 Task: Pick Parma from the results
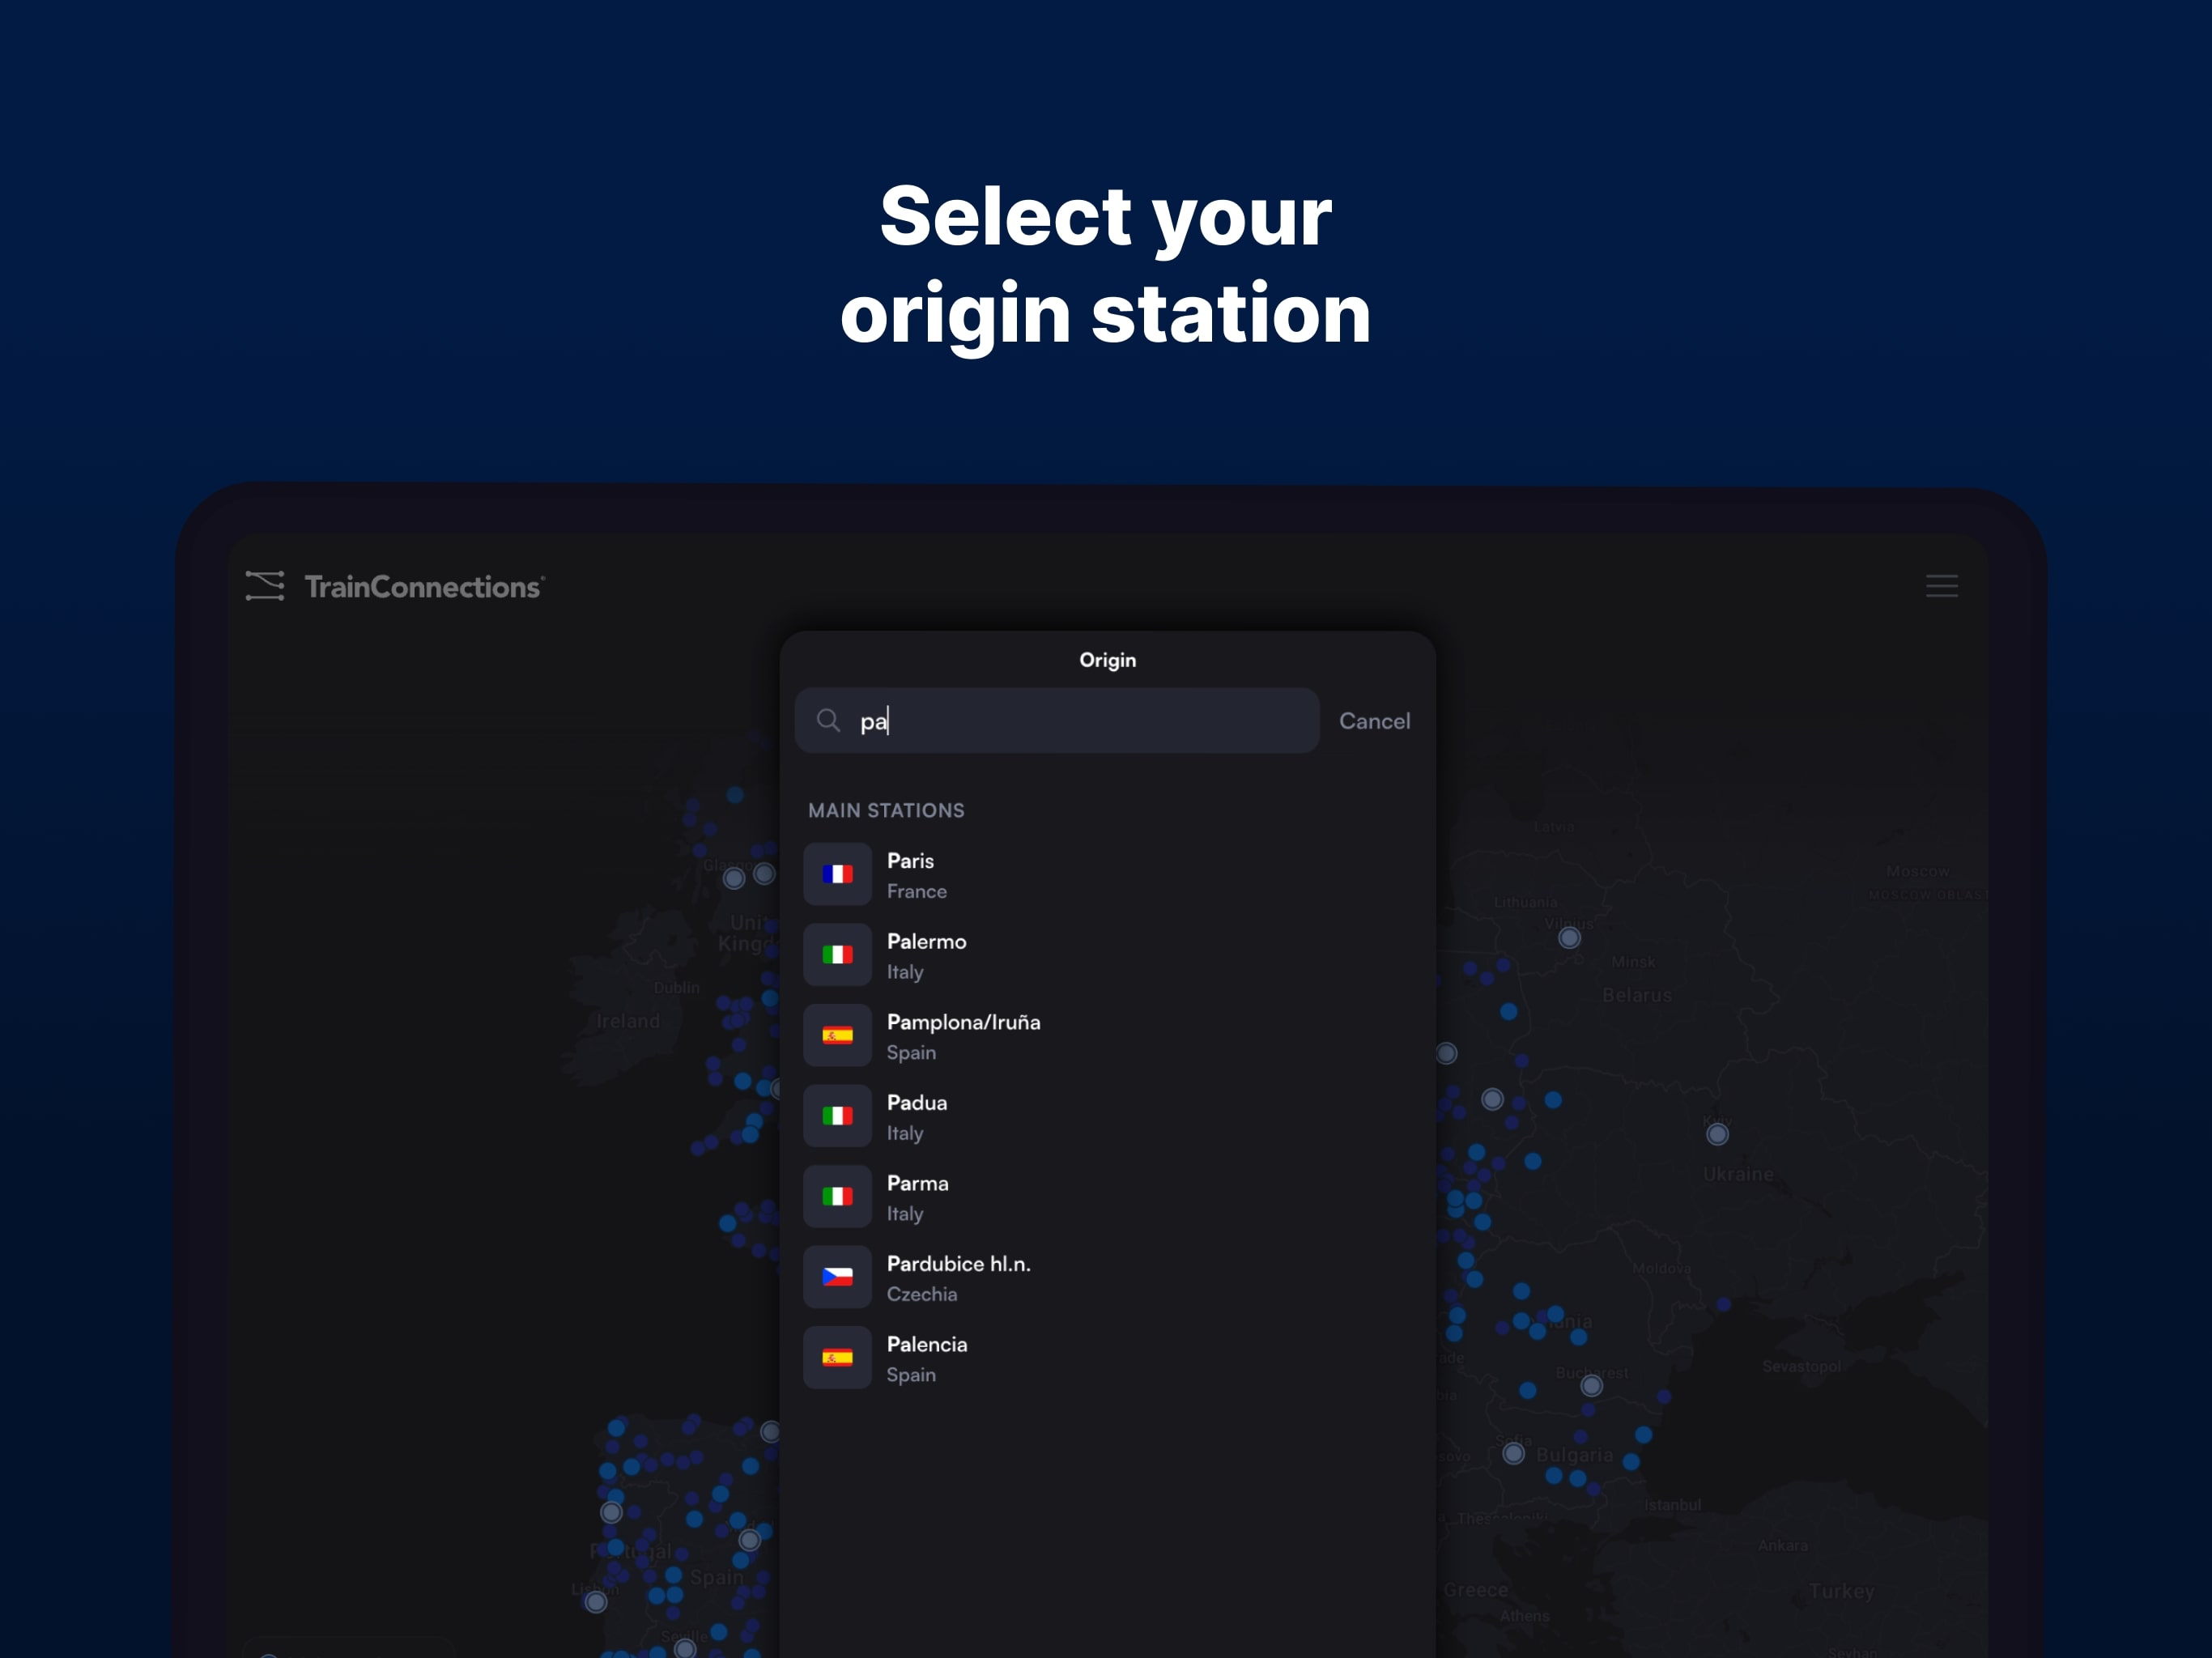[x=1108, y=1196]
